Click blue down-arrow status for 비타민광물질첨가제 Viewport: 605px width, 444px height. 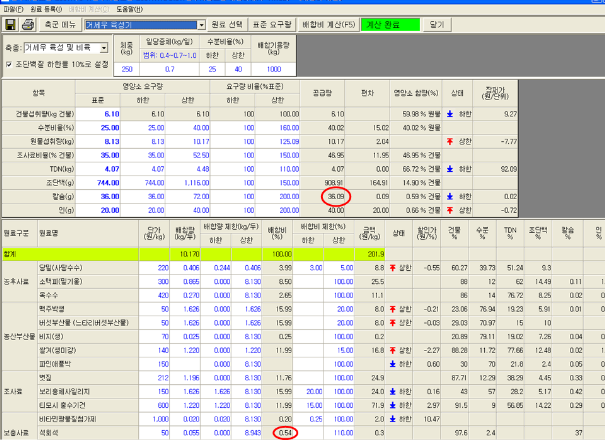click(x=393, y=419)
